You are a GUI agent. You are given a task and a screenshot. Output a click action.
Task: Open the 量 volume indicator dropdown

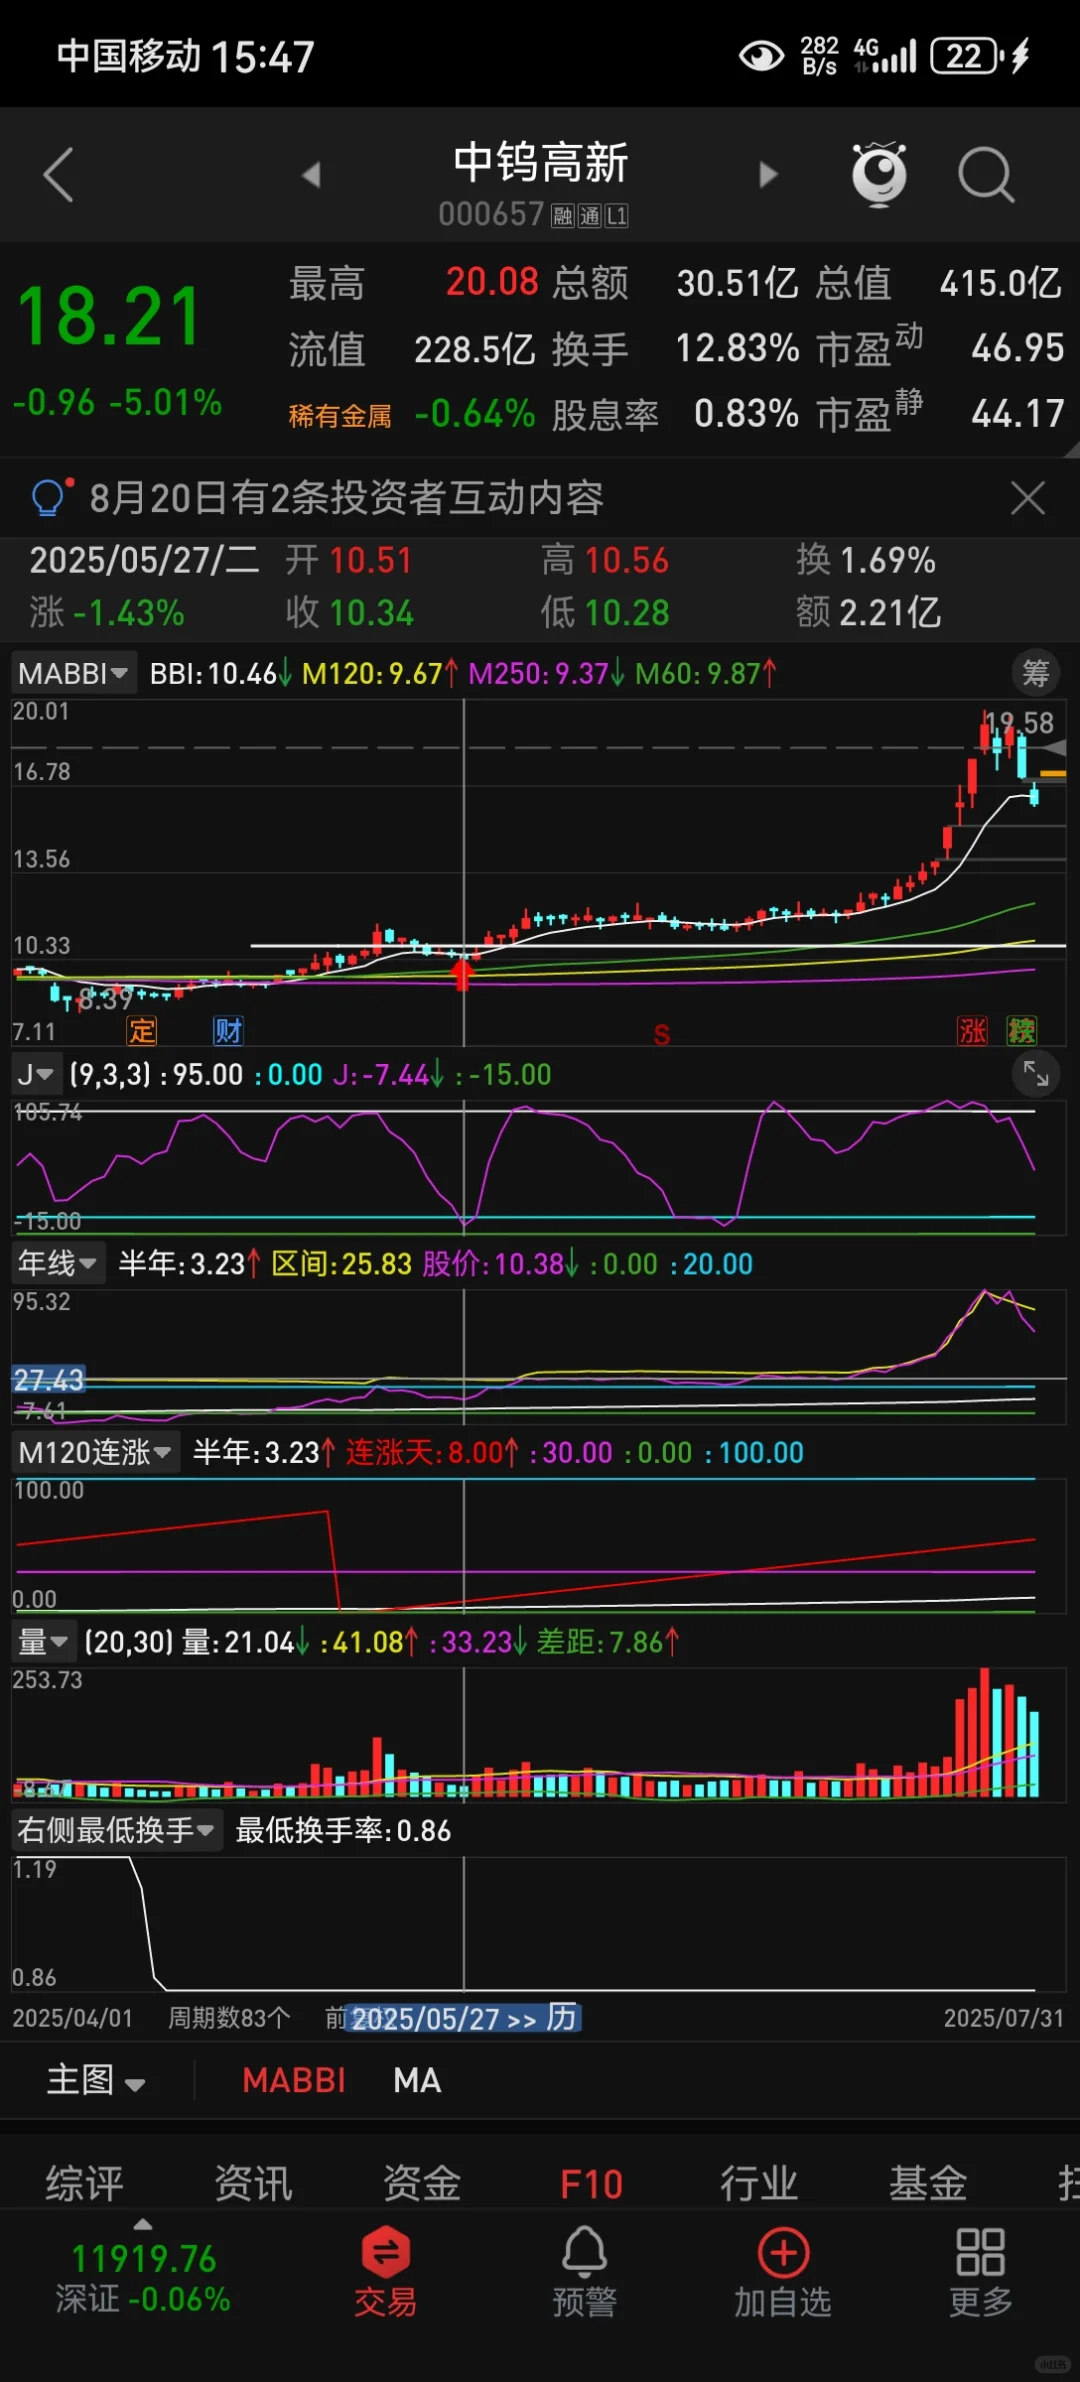tap(43, 1641)
